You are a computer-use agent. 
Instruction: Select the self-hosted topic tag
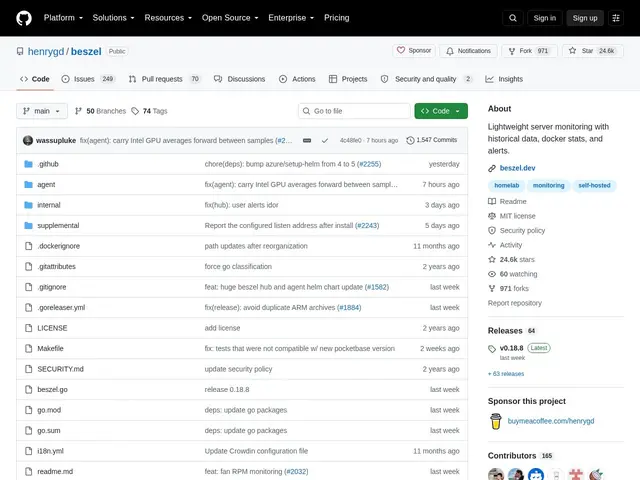[594, 185]
